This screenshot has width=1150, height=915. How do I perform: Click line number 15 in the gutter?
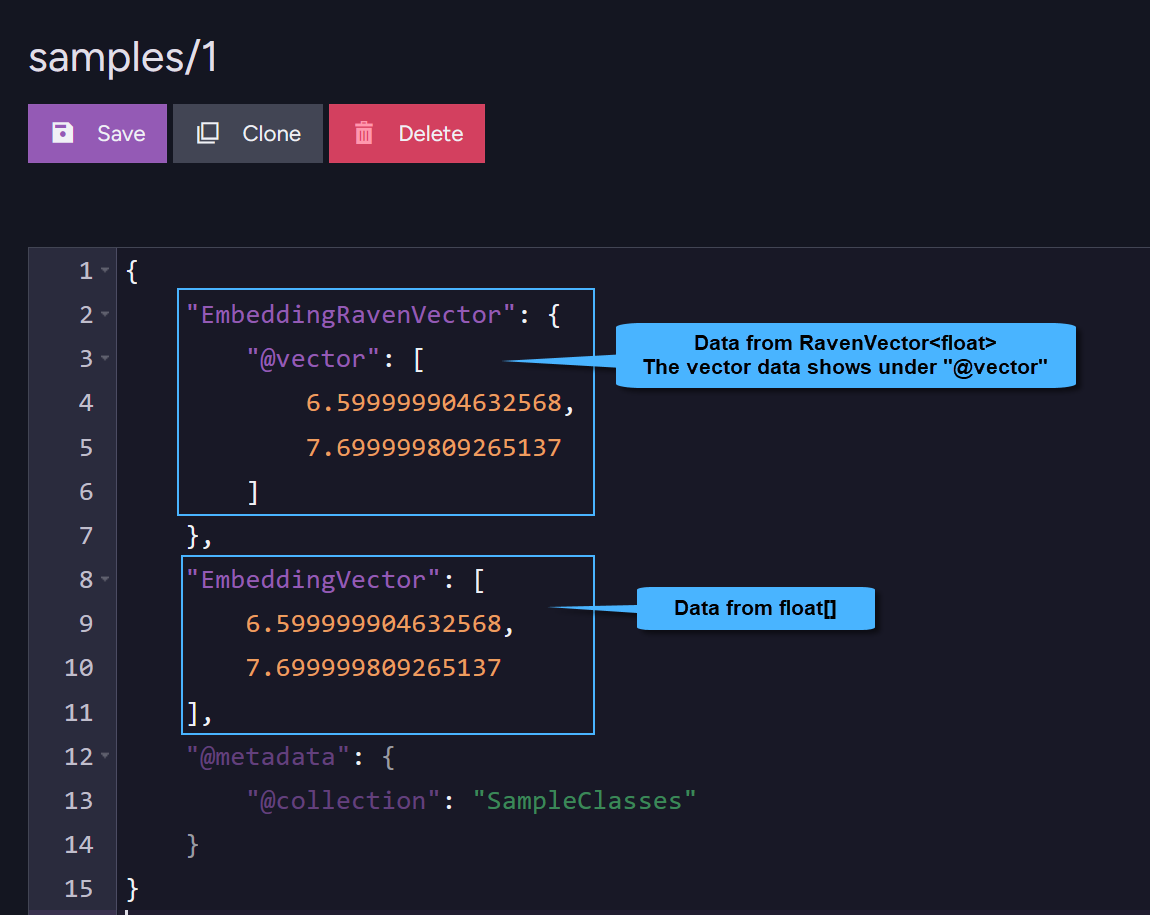[x=78, y=889]
